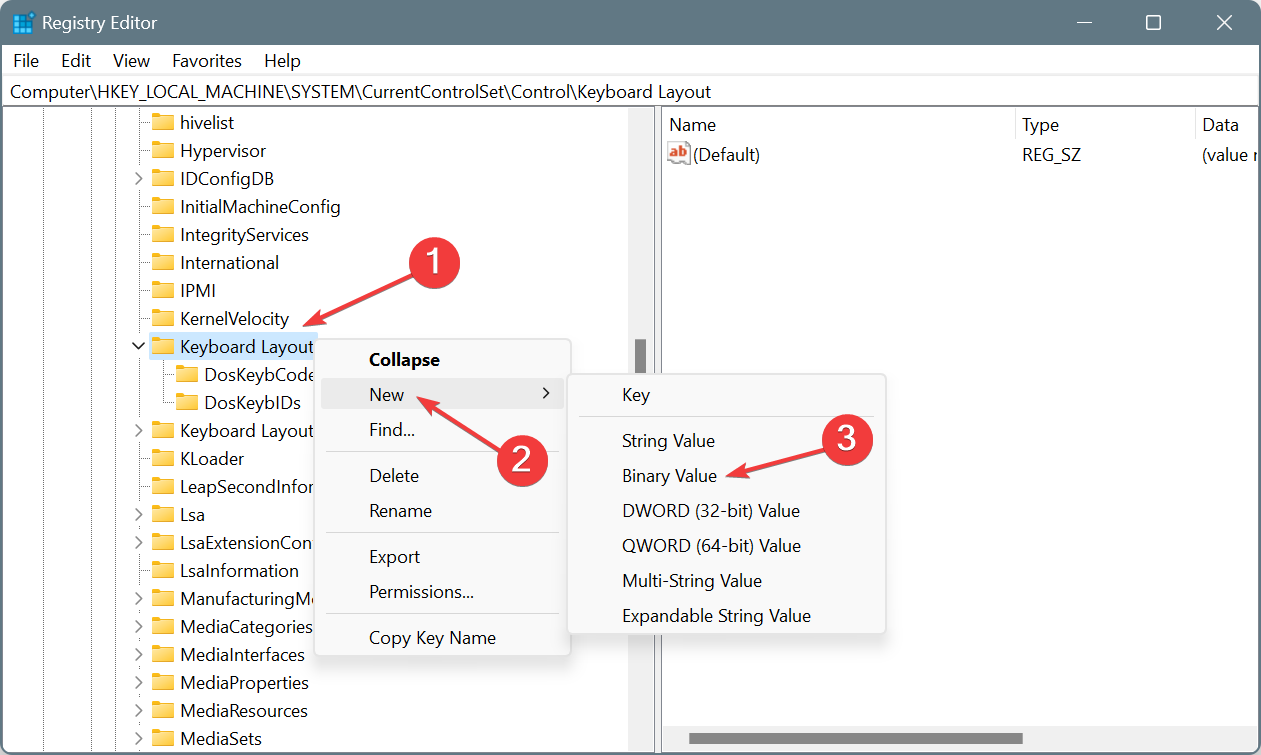
Task: Select the InitialMachineConfig folder icon
Action: coord(163,207)
